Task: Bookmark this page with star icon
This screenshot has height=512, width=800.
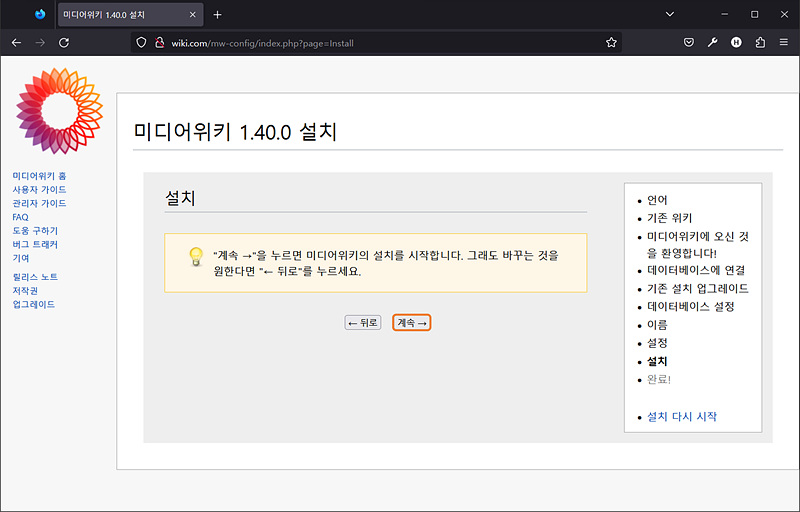Action: (611, 43)
